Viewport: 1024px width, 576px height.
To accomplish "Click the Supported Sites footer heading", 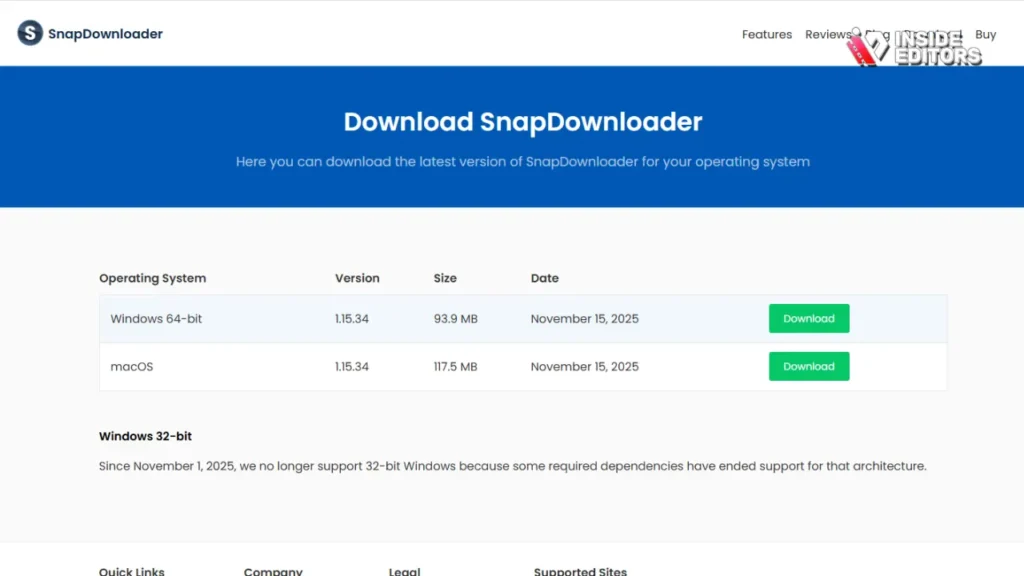I will [x=580, y=571].
